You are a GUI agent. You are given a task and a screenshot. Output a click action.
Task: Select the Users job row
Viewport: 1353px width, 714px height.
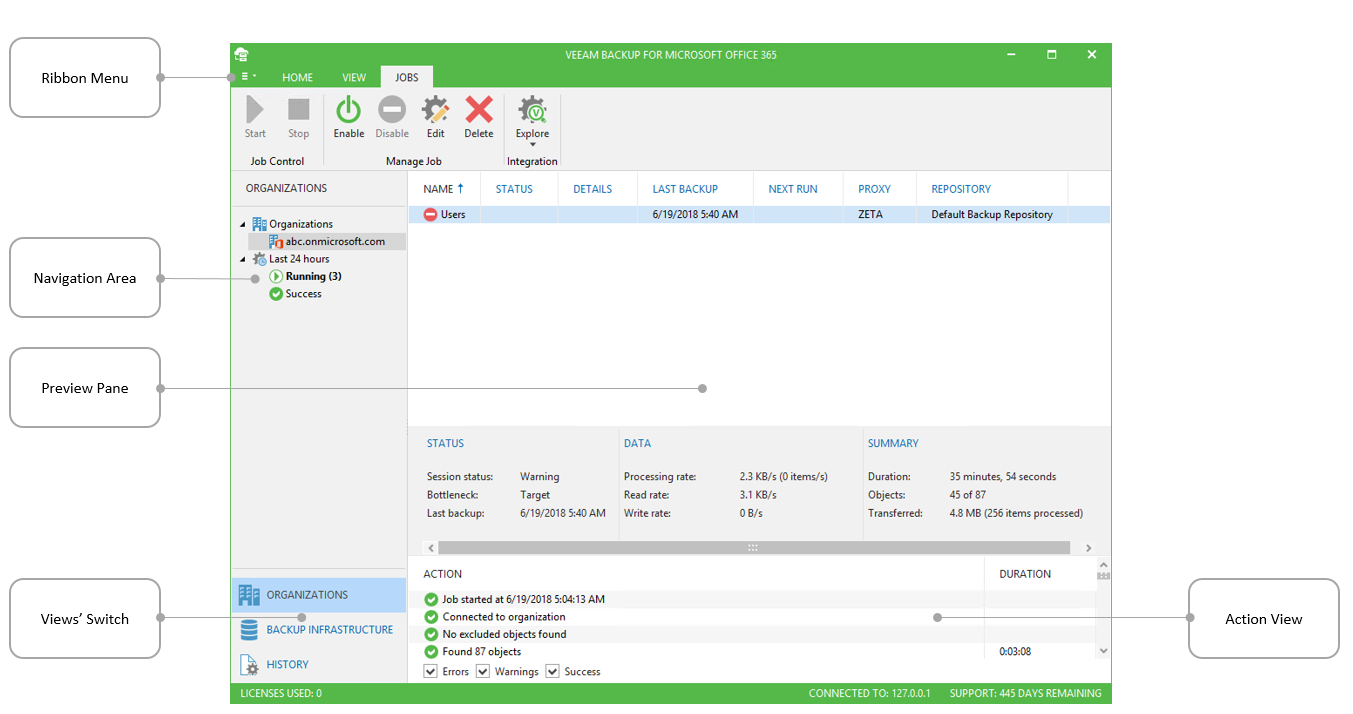[x=759, y=214]
